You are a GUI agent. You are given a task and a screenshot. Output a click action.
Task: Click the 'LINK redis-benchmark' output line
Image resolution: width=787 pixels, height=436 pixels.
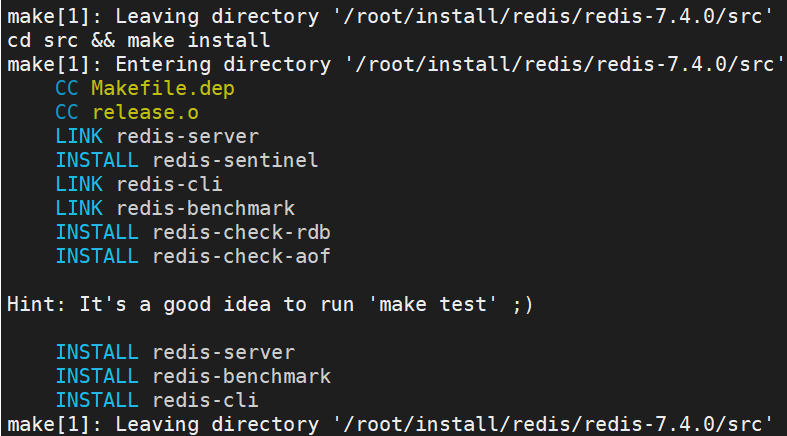point(175,209)
